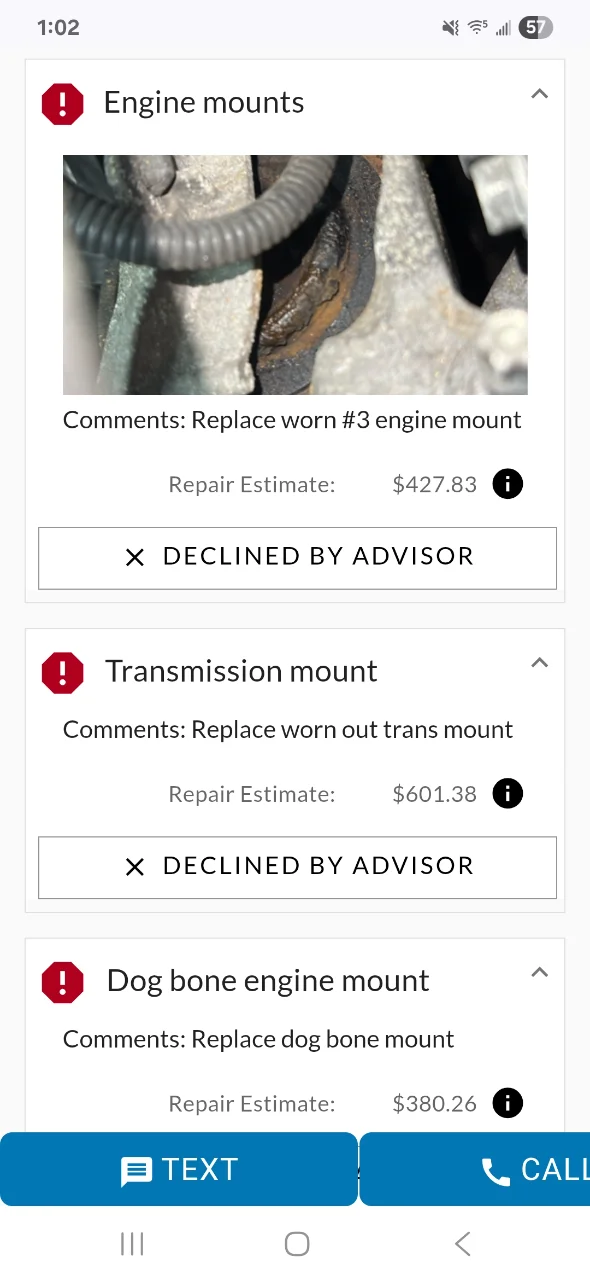
Task: Open info icon for $601.38 estimate
Action: (x=508, y=794)
